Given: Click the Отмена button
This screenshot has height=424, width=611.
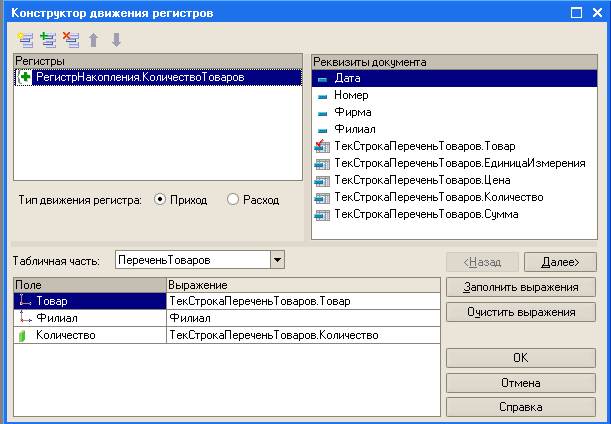Looking at the screenshot, I should pos(521,382).
